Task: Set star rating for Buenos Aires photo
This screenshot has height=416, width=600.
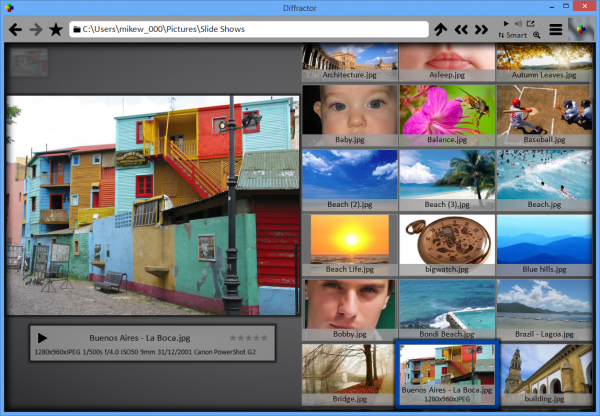Action: 248,338
